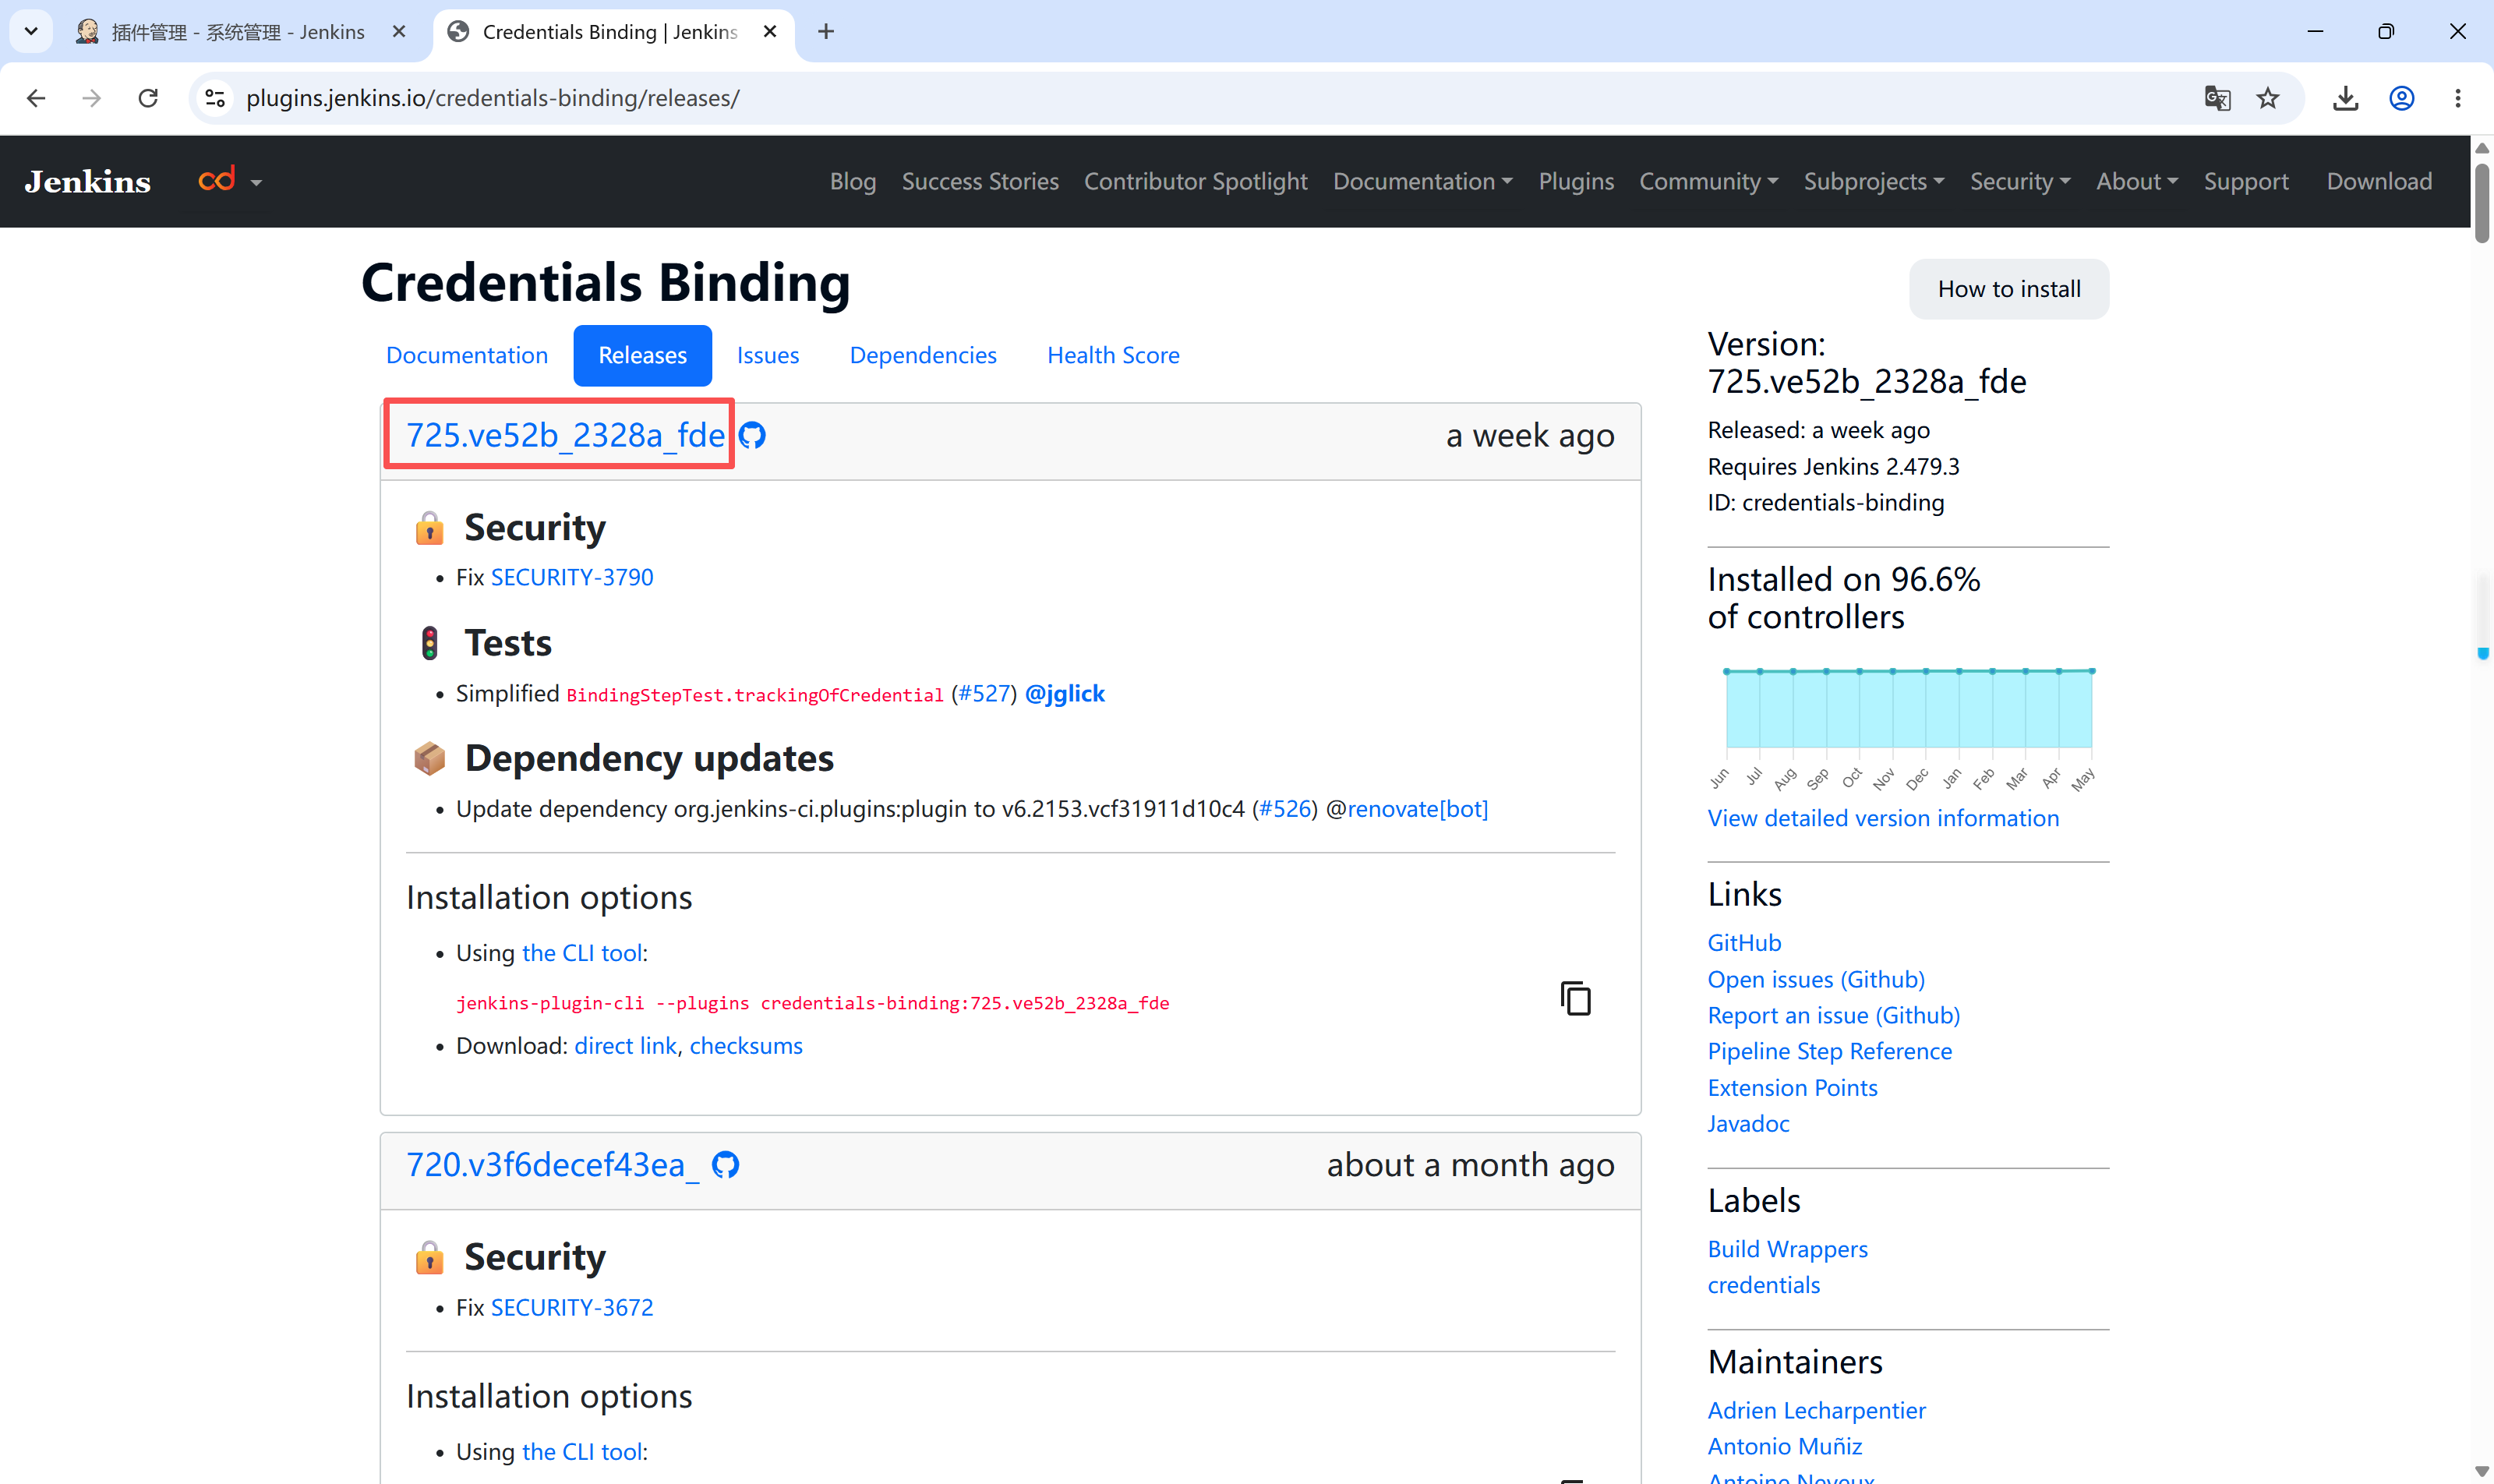Click Report an issue (Github)
The height and width of the screenshot is (1484, 2494).
click(x=1834, y=1015)
